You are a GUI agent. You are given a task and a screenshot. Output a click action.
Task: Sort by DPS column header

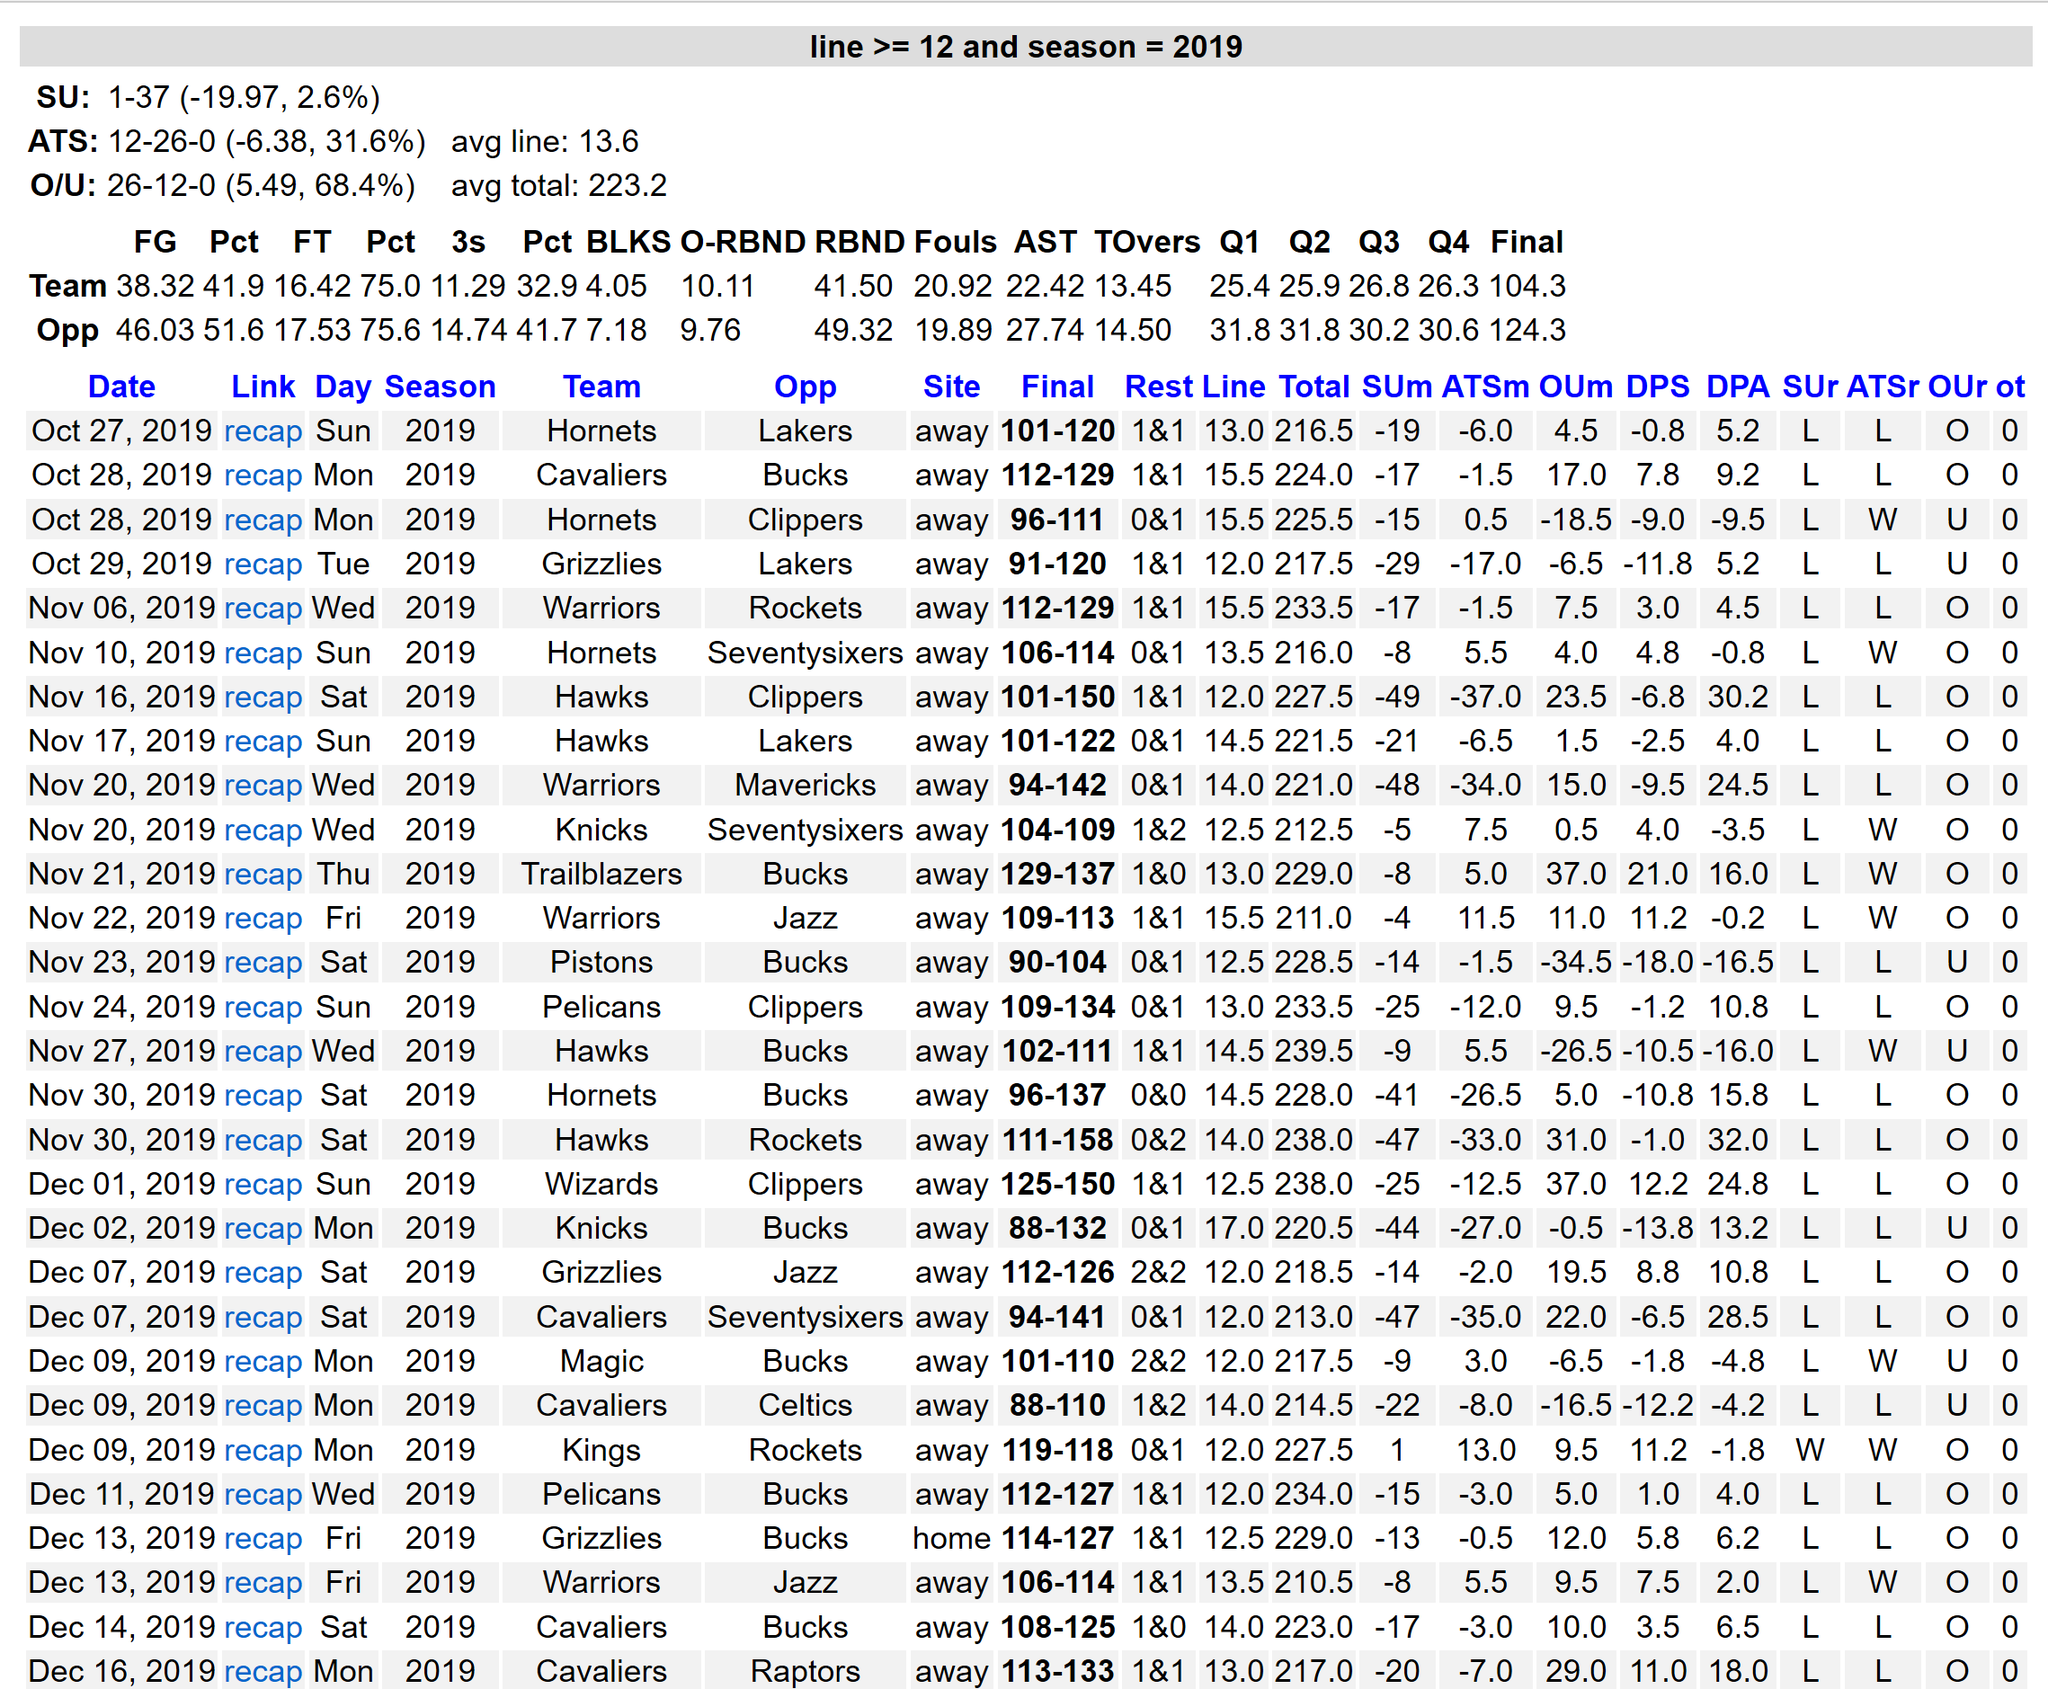(x=1657, y=387)
